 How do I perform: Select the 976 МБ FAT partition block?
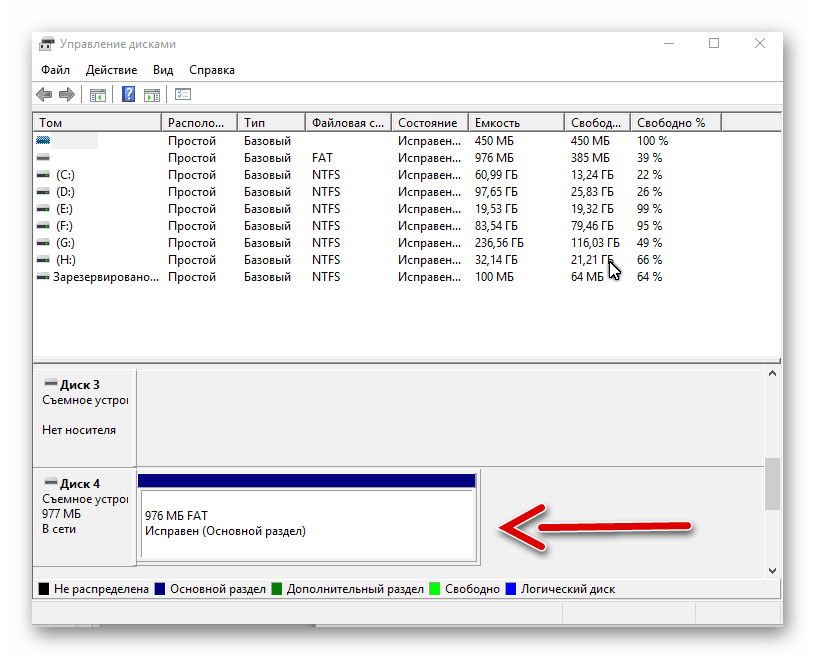tap(307, 524)
